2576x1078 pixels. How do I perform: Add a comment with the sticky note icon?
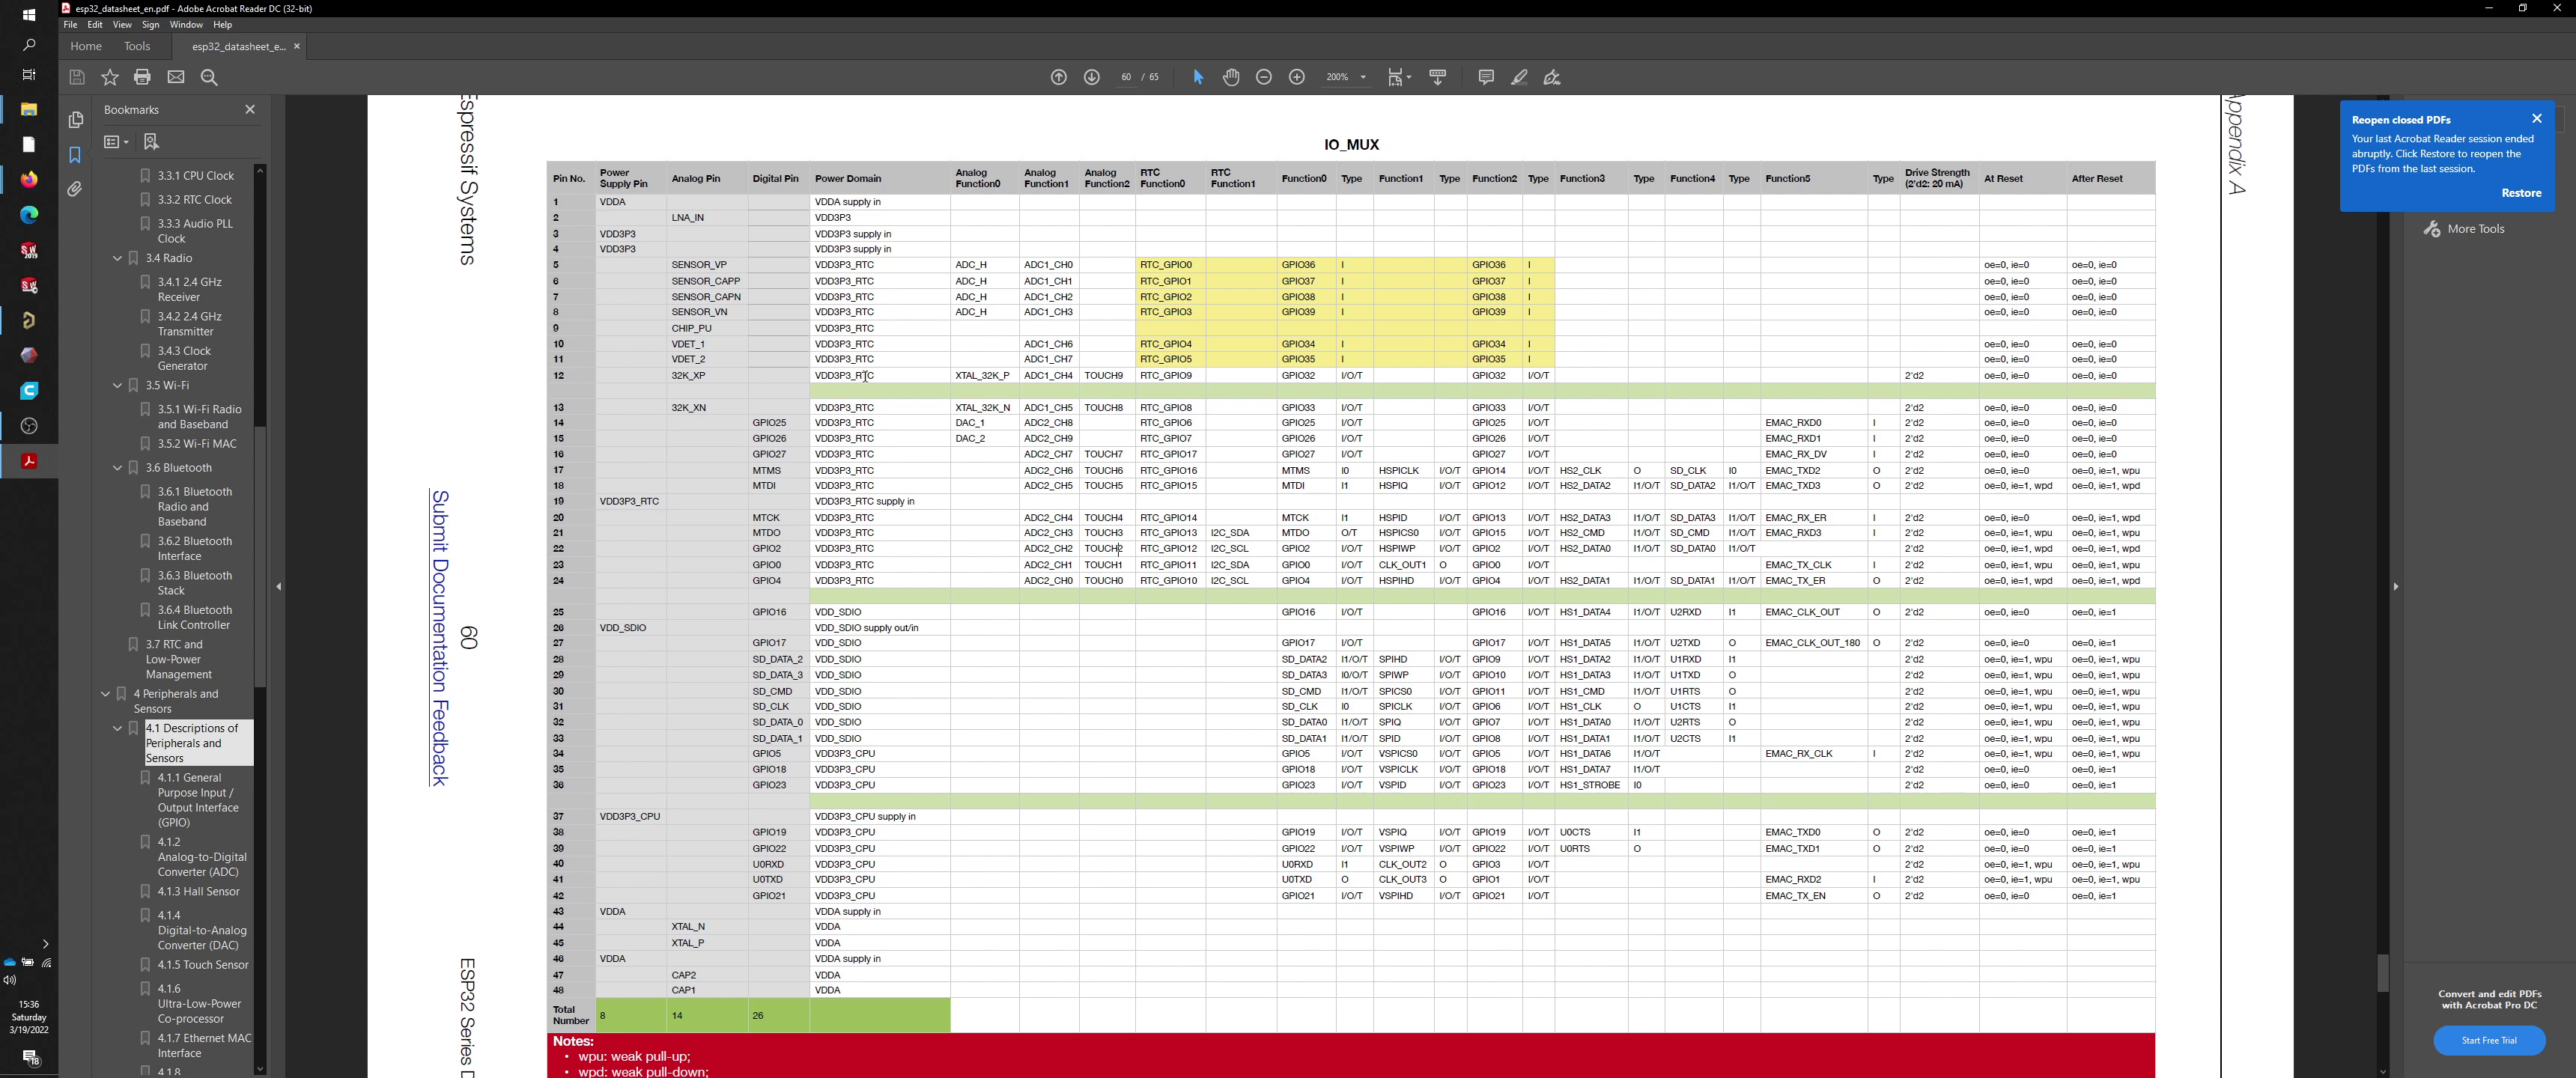1486,77
